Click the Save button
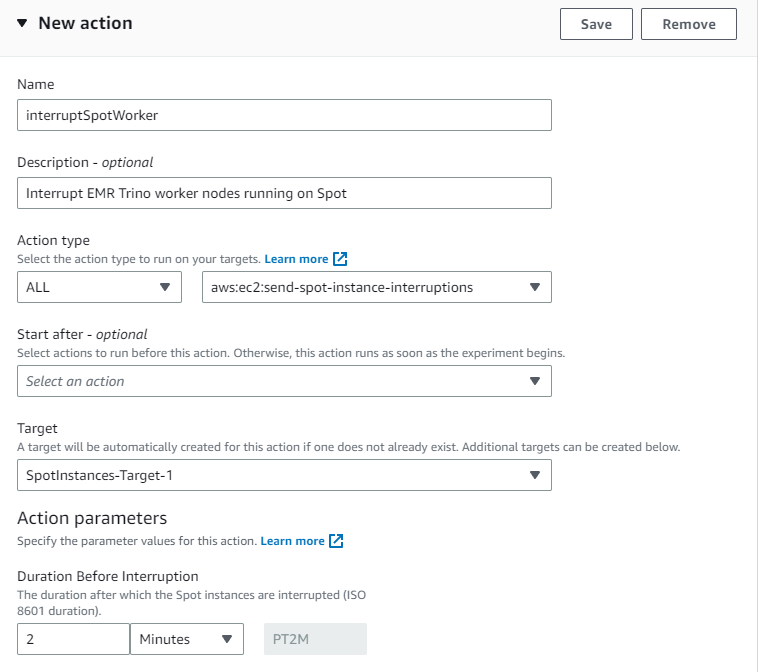758x672 pixels. click(x=596, y=24)
